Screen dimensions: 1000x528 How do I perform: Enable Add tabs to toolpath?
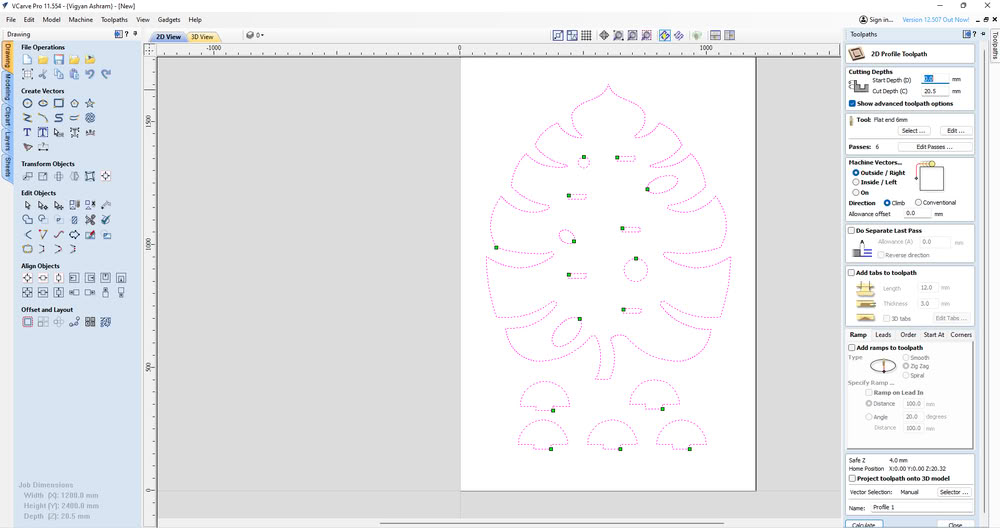coord(851,273)
